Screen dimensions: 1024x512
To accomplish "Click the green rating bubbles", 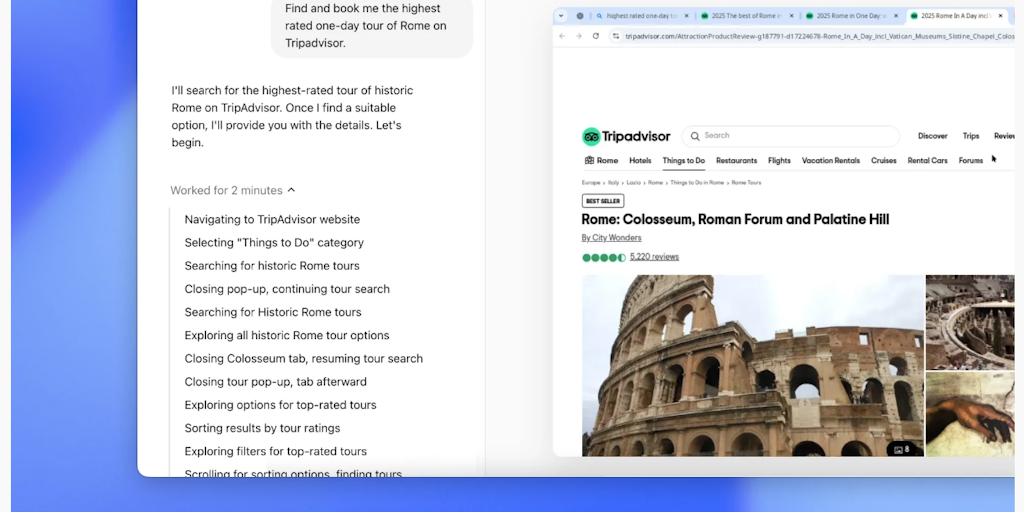I will point(604,257).
